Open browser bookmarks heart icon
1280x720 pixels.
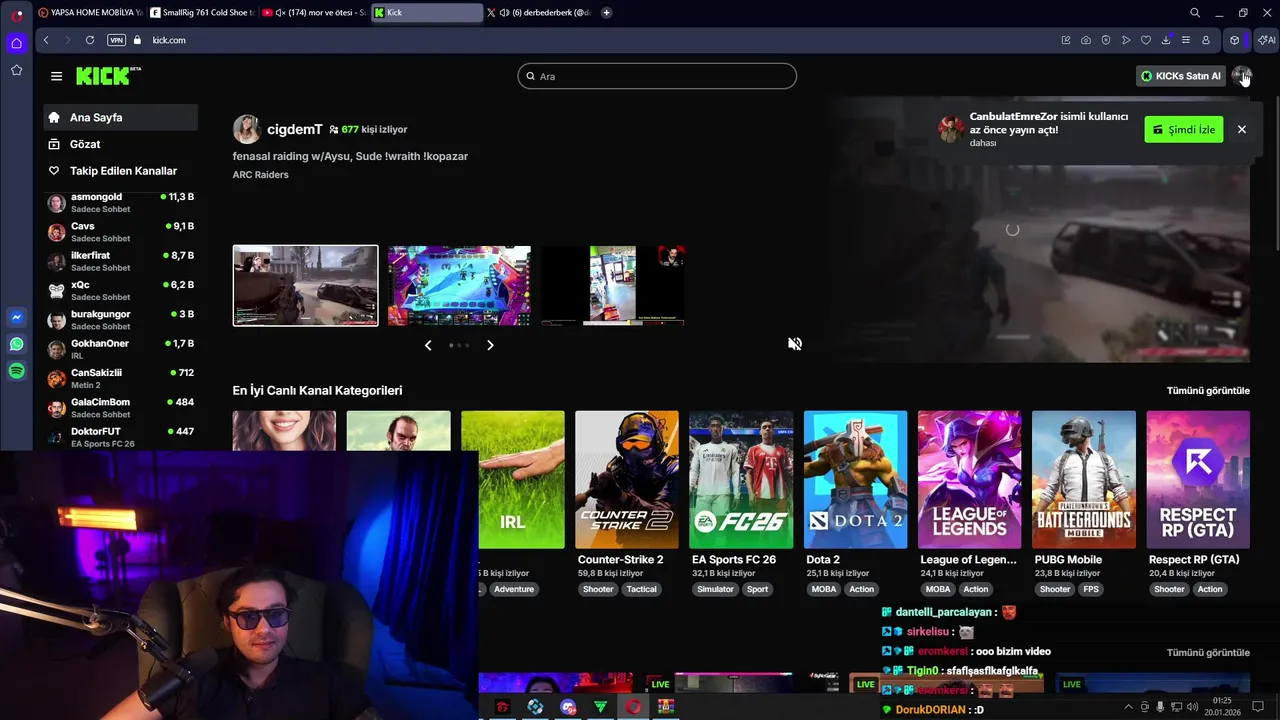1146,40
